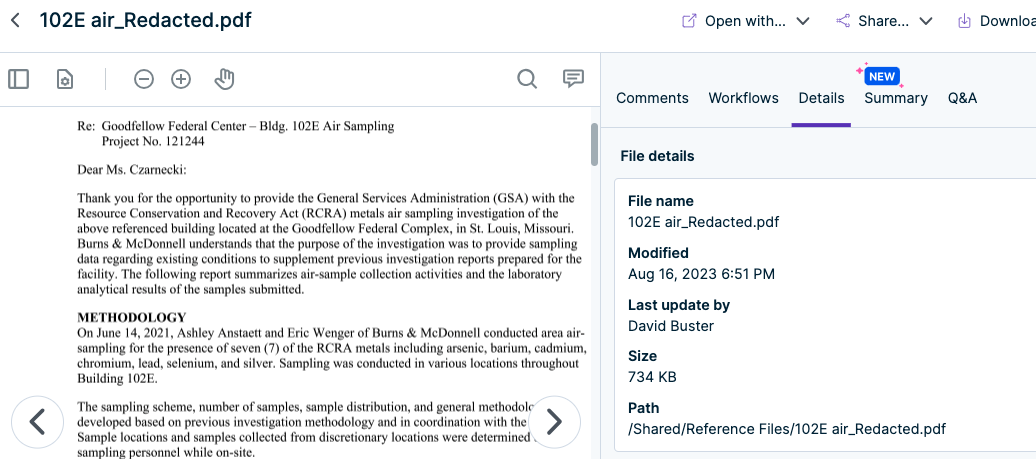
Task: Click the Open with button
Action: [x=734, y=21]
